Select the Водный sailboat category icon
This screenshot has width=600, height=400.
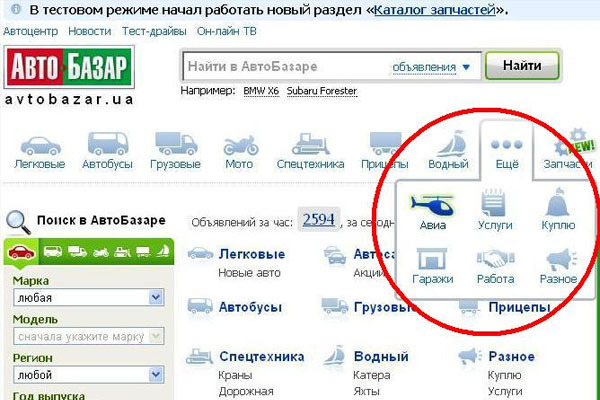(448, 143)
